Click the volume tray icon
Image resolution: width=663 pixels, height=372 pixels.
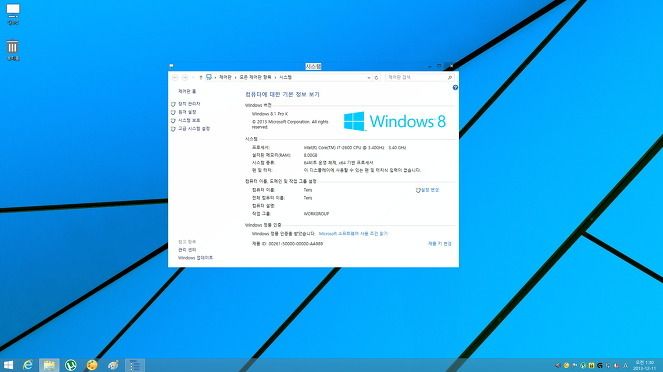617,365
